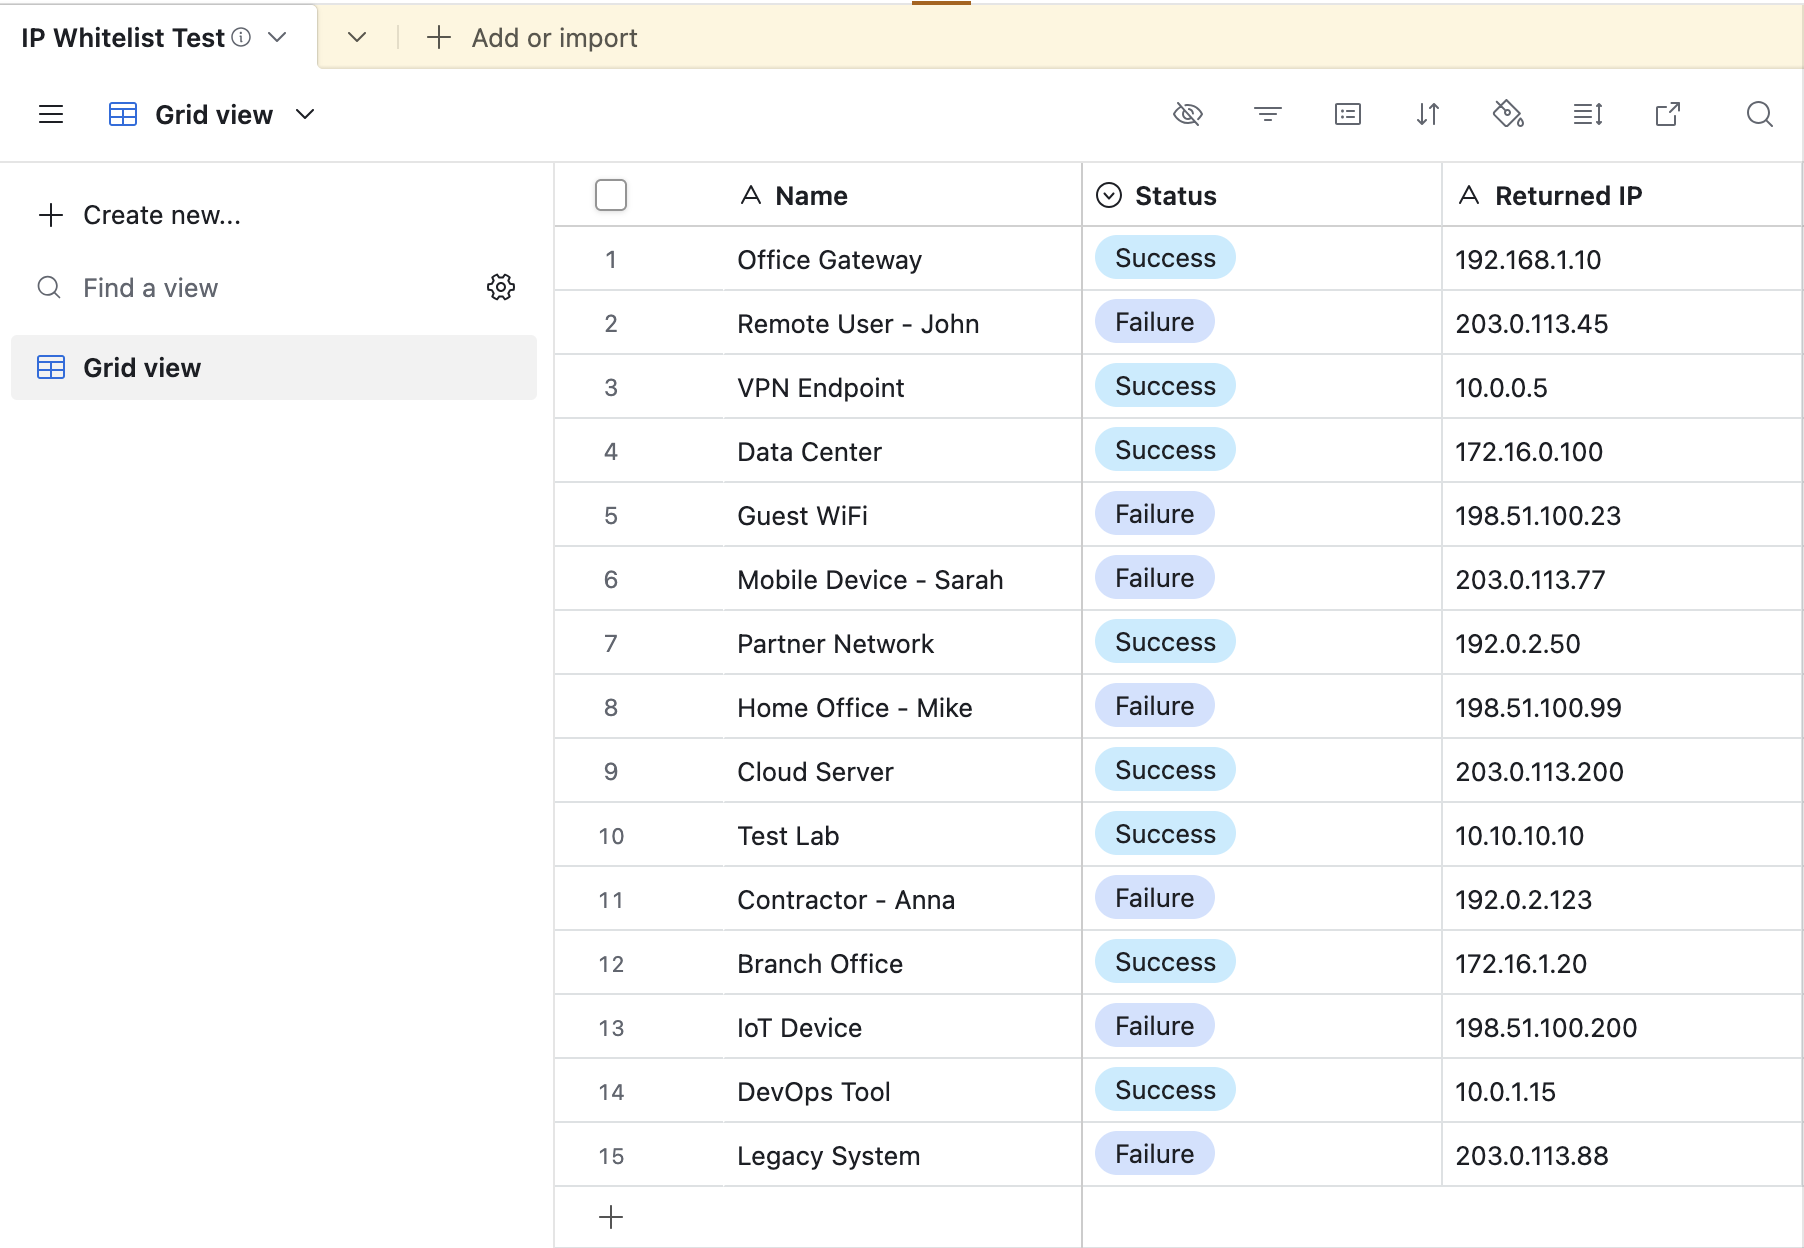Click the plus icon of Add or import
1804x1248 pixels.
[x=438, y=37]
